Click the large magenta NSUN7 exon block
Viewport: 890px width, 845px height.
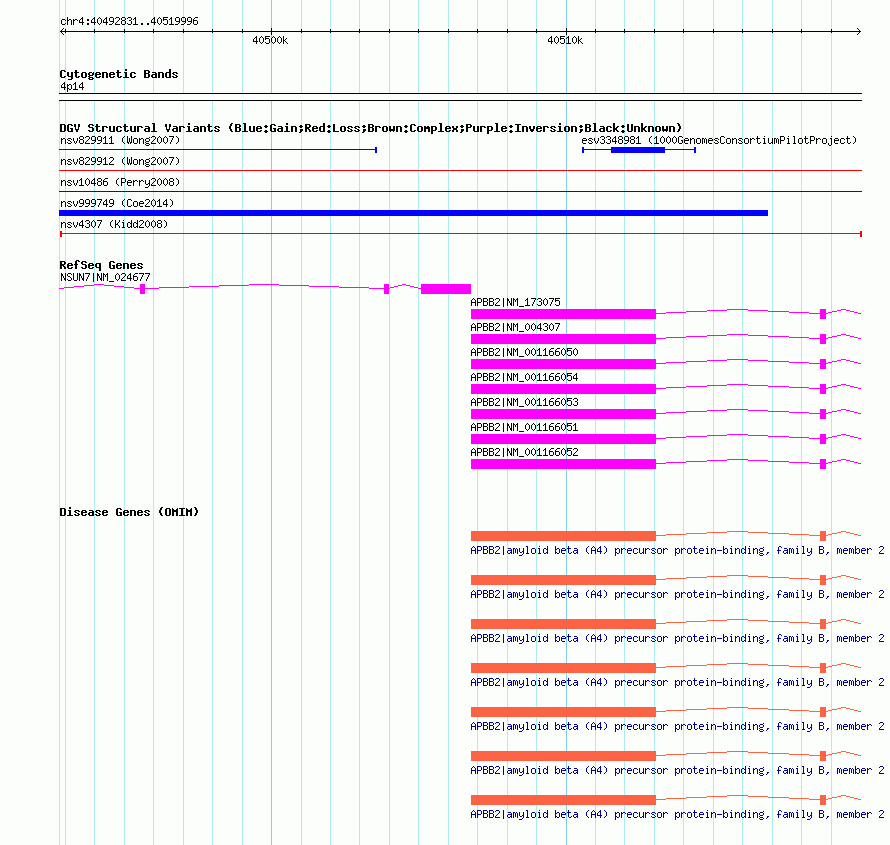[446, 289]
